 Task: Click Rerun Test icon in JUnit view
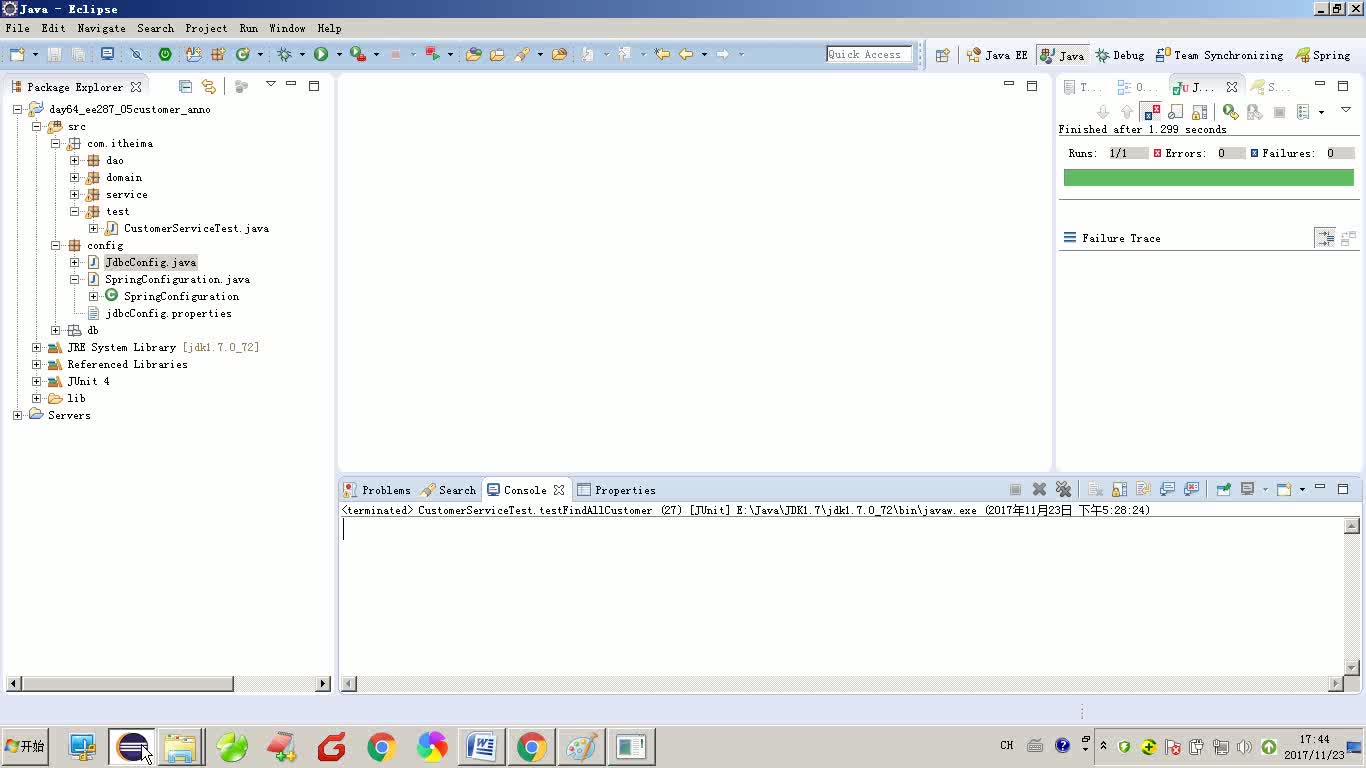coord(1231,112)
